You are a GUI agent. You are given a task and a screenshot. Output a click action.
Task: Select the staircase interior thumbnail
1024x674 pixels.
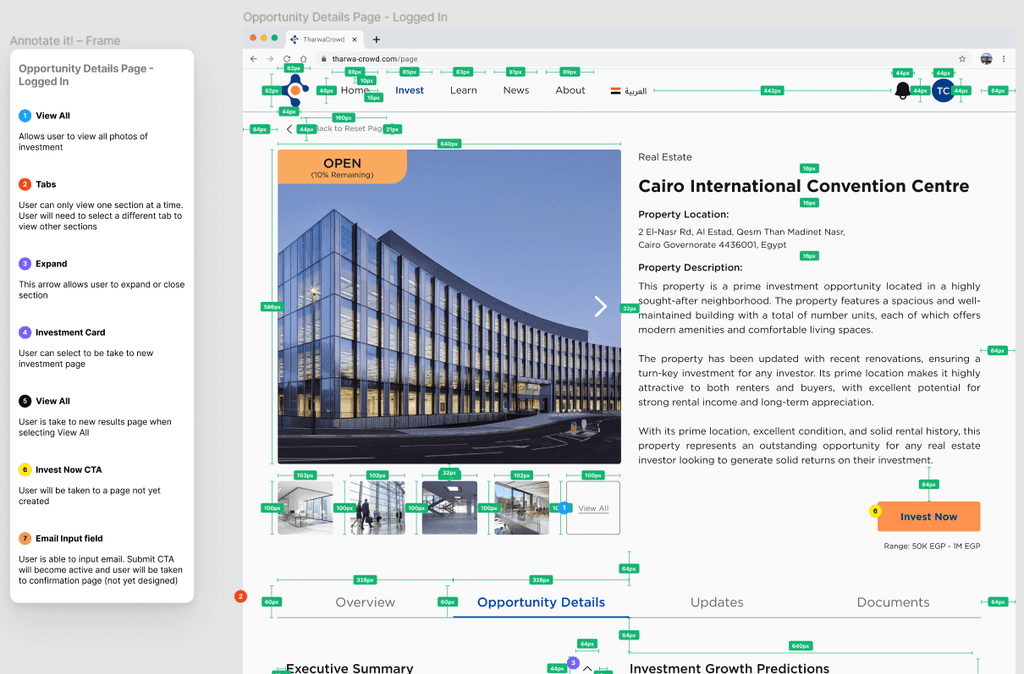(449, 508)
